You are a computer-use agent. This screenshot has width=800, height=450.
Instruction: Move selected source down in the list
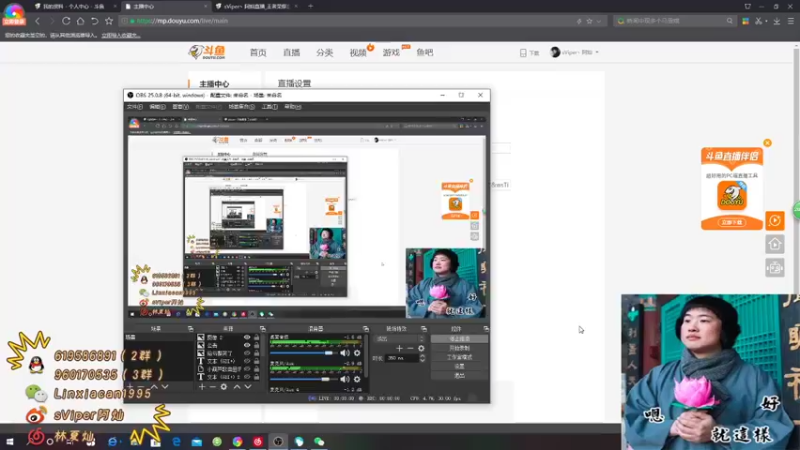pyautogui.click(x=247, y=387)
